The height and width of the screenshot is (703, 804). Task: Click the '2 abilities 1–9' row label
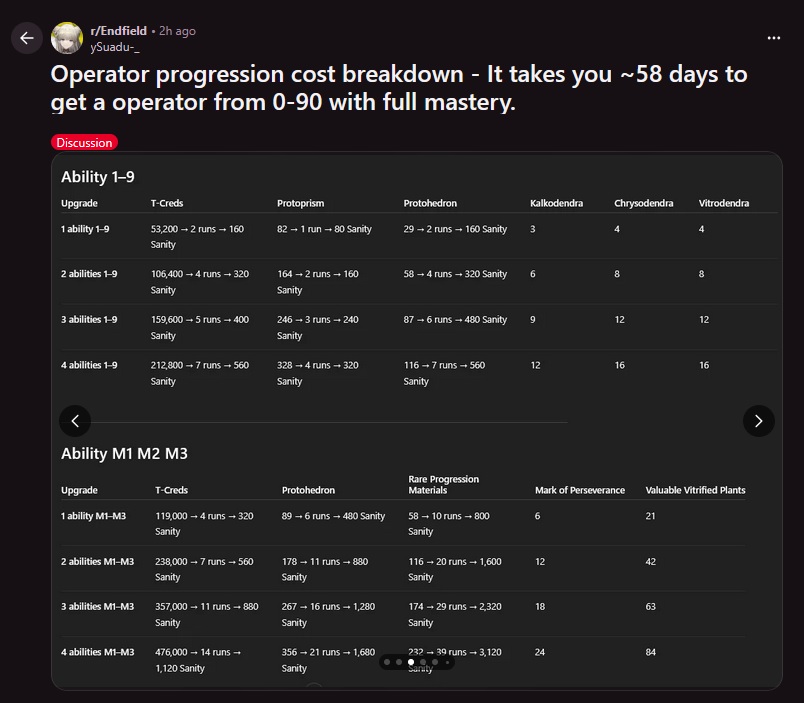click(x=89, y=274)
